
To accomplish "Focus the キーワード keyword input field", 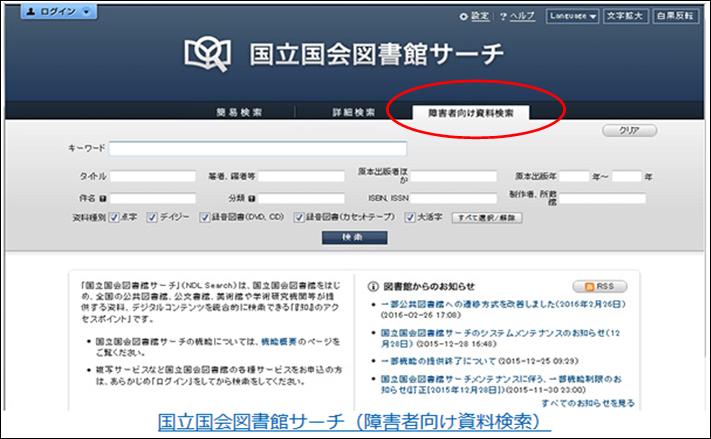I will 258,149.
